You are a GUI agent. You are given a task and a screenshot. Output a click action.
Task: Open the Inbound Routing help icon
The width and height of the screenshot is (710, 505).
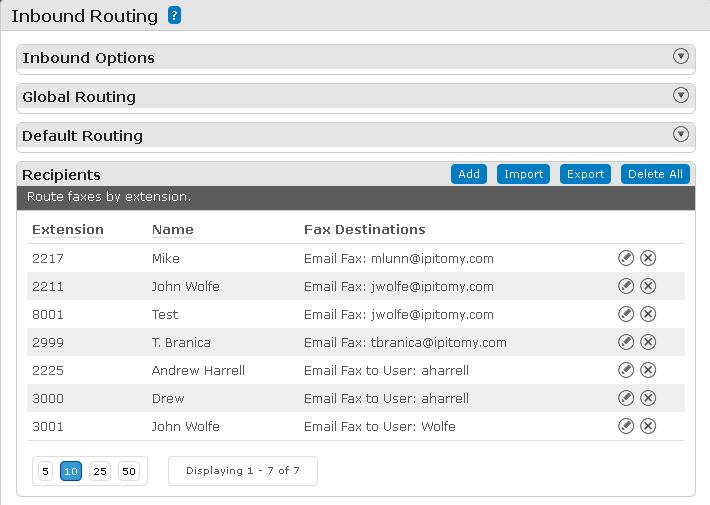pyautogui.click(x=174, y=15)
